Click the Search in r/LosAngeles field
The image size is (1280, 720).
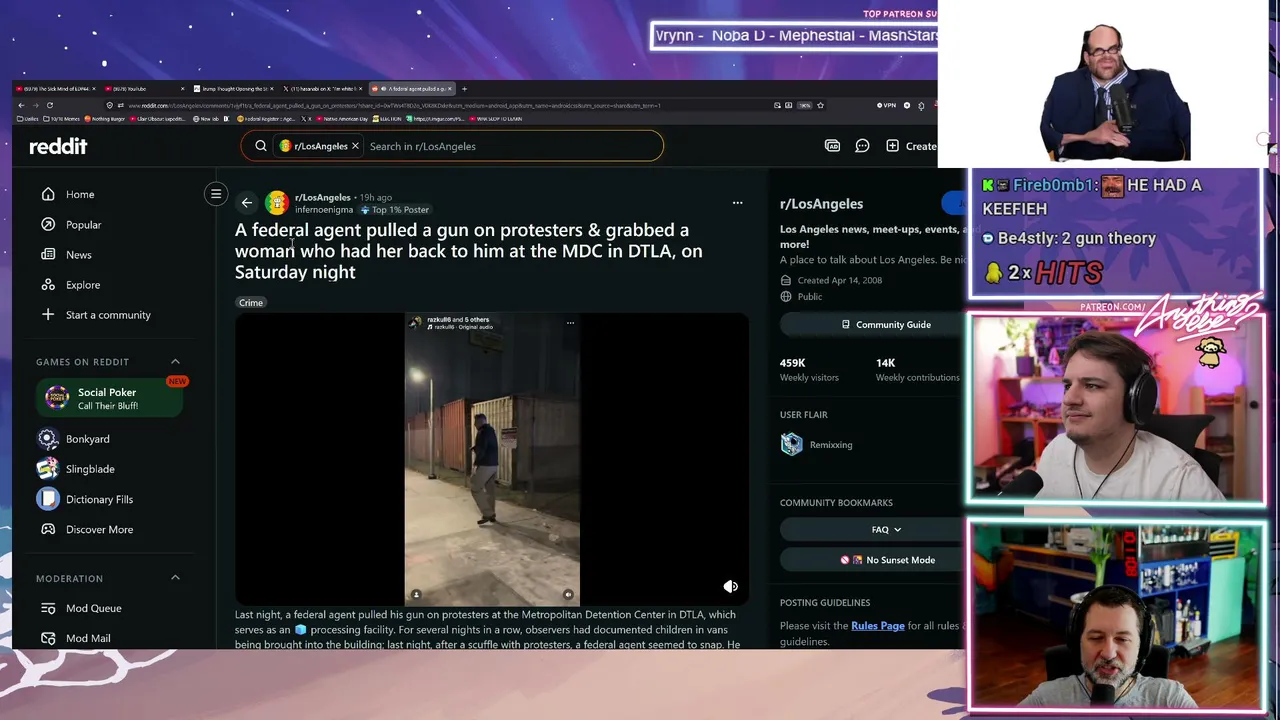[510, 146]
